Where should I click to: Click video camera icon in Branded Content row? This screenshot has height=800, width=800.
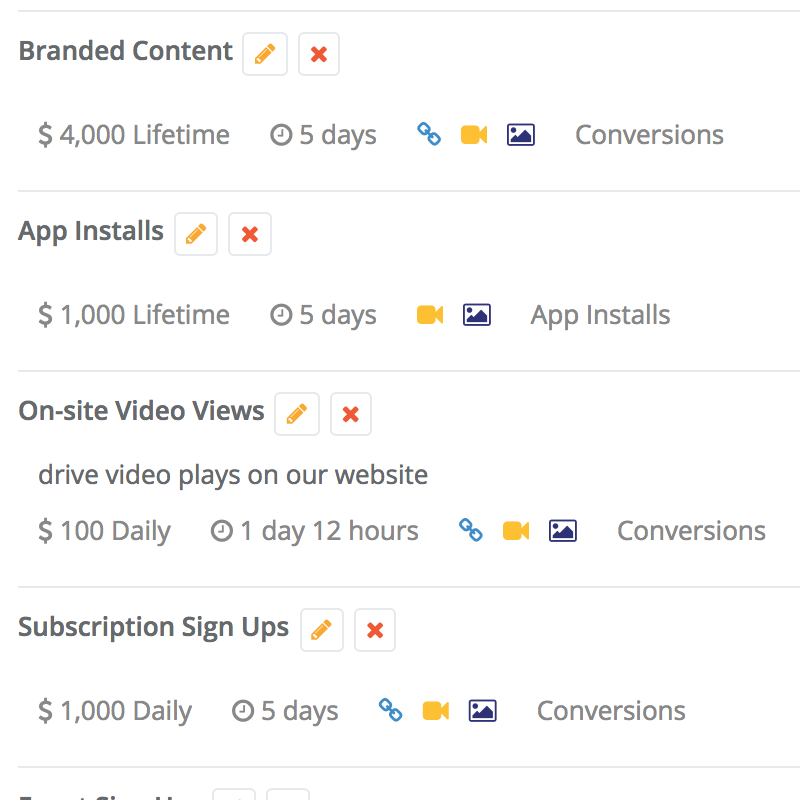point(474,135)
